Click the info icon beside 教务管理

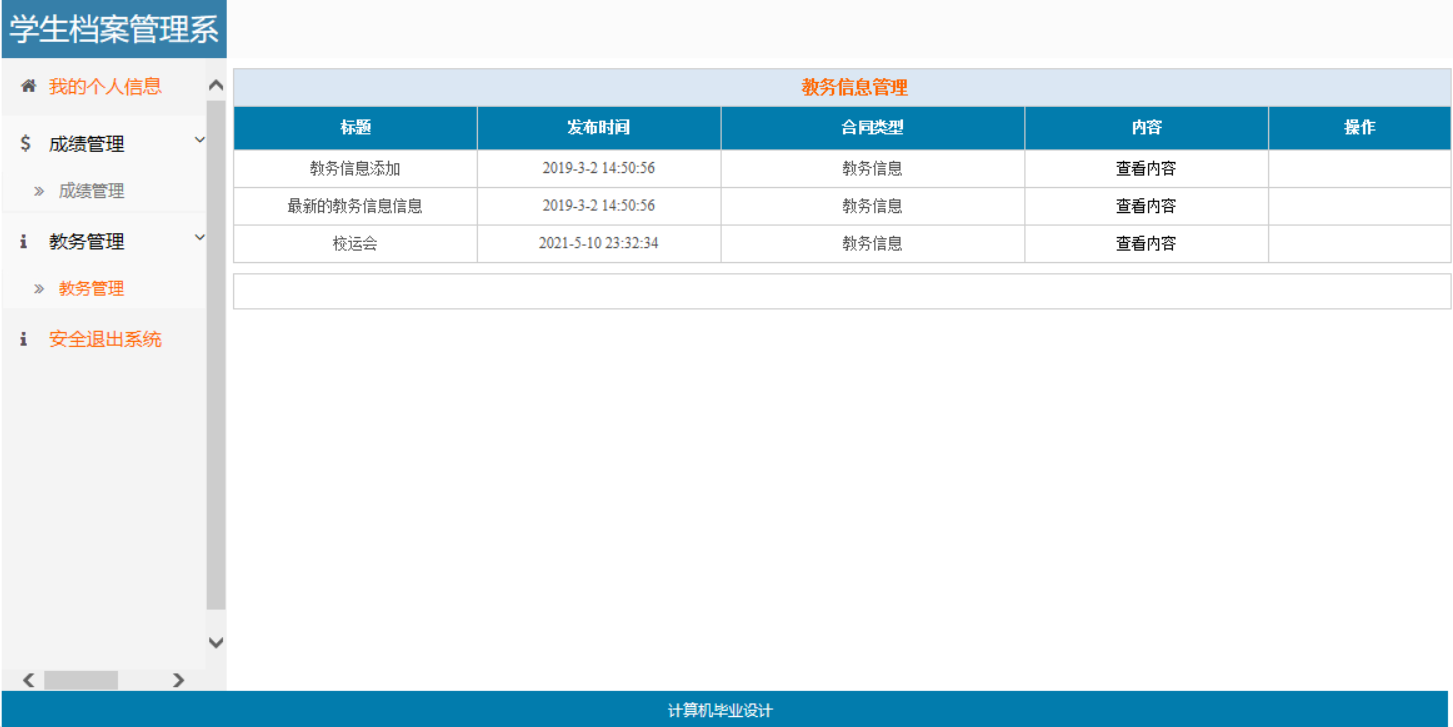(x=24, y=242)
